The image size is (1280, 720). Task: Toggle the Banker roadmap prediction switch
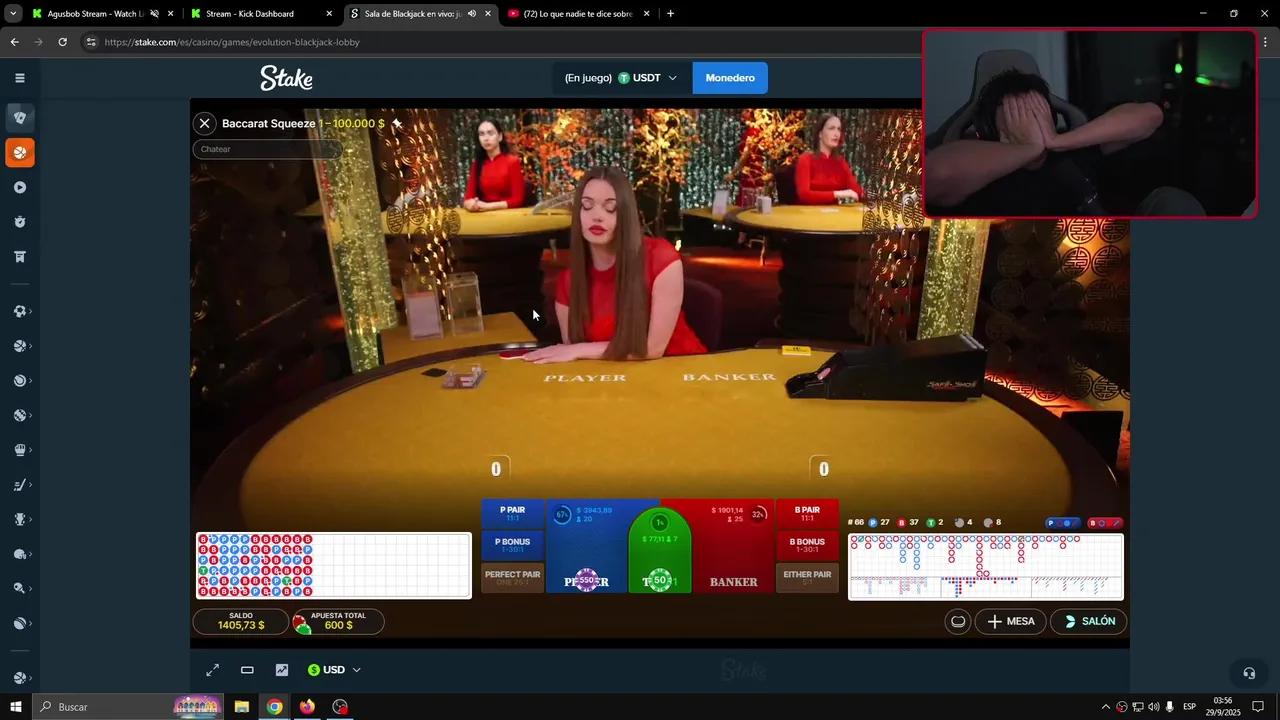point(1105,523)
